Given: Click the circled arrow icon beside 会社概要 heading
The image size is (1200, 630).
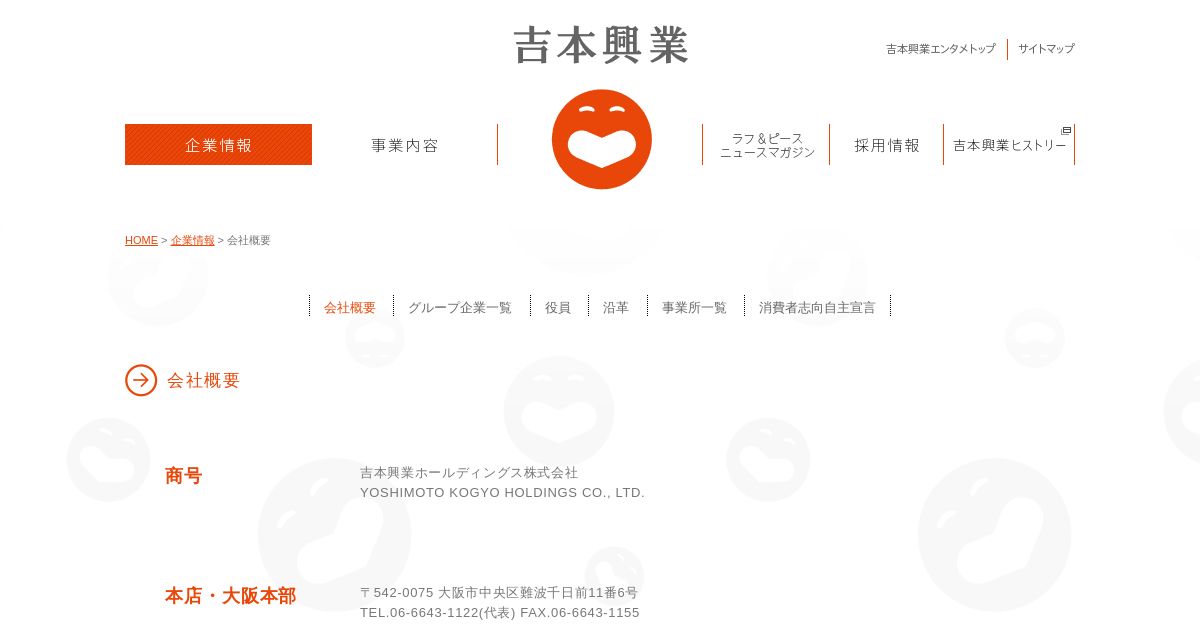Looking at the screenshot, I should [x=141, y=380].
